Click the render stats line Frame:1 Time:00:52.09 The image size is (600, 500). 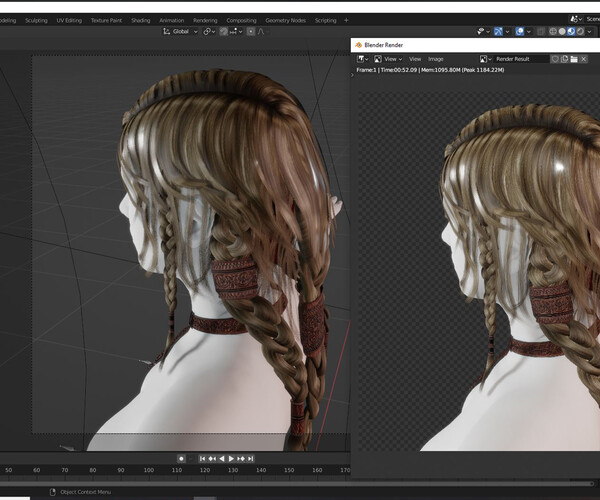(x=430, y=70)
